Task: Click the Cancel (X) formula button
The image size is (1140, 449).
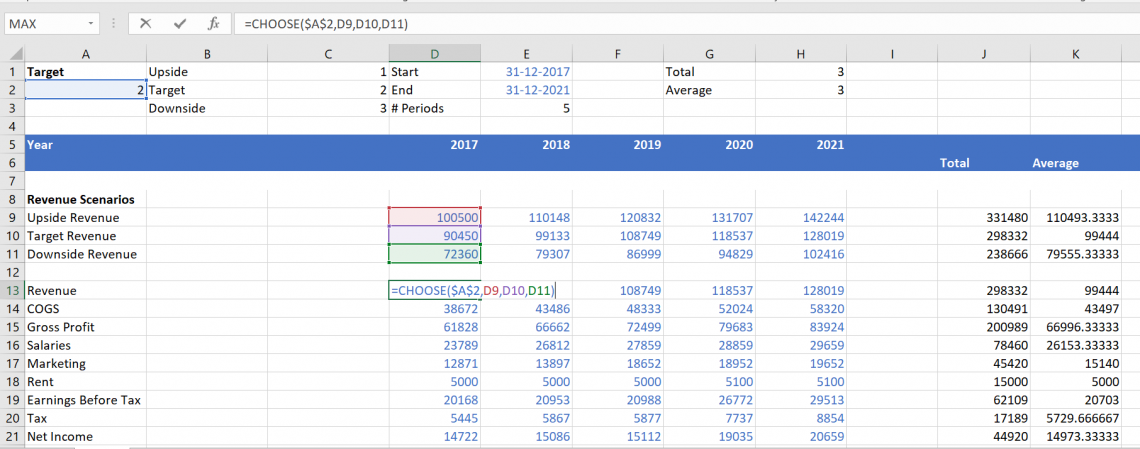Action: 146,23
